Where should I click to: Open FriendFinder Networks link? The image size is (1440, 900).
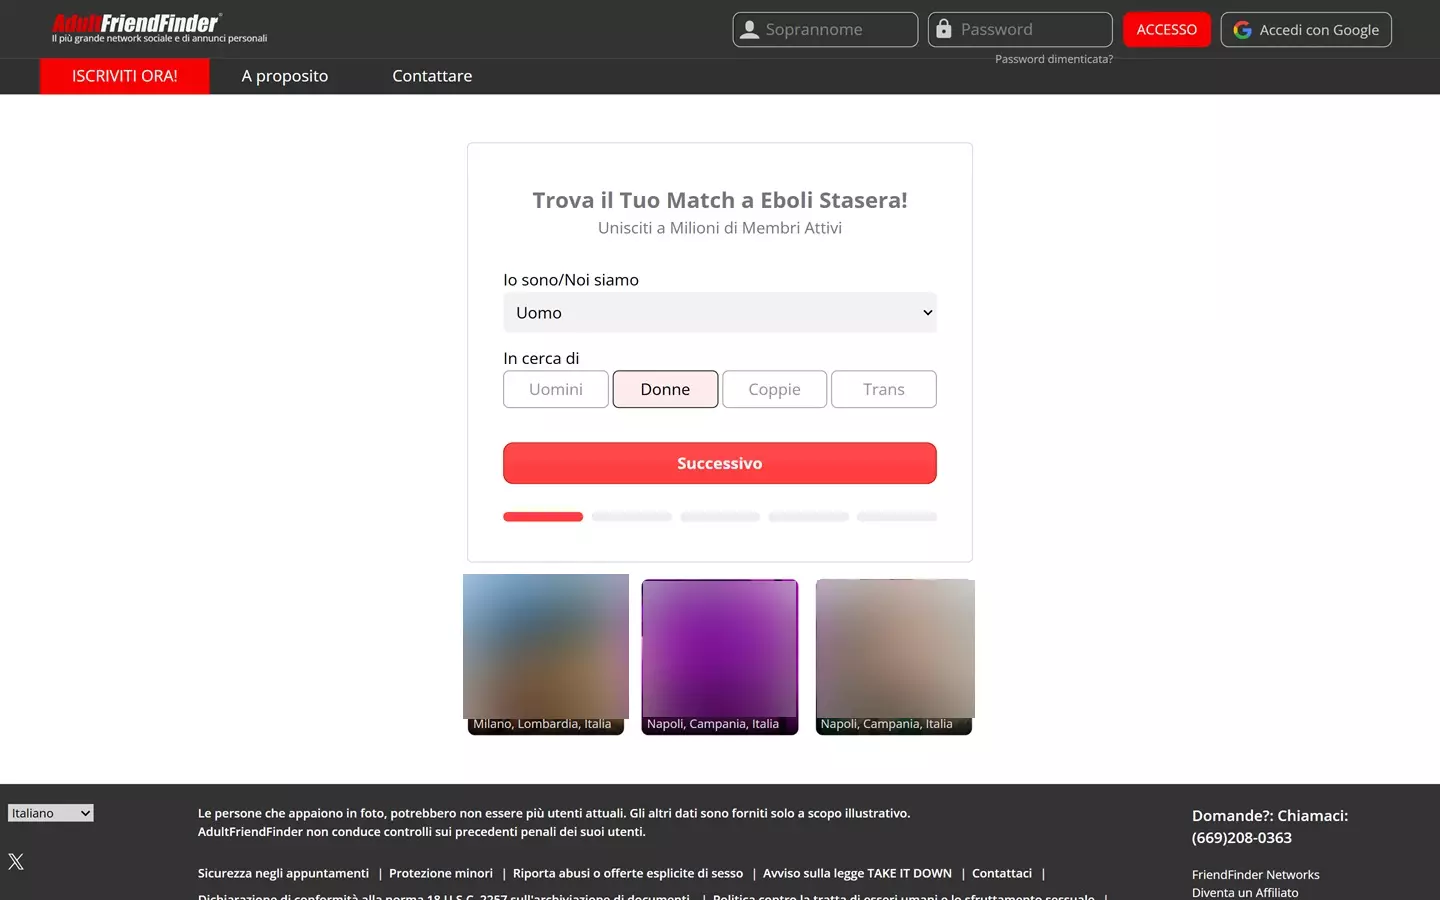pyautogui.click(x=1255, y=874)
